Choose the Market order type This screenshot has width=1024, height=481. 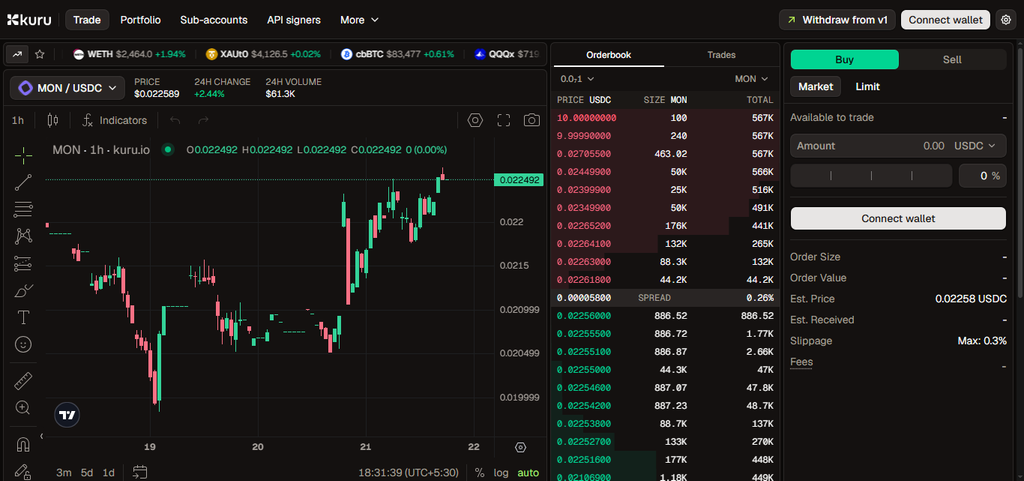point(816,86)
